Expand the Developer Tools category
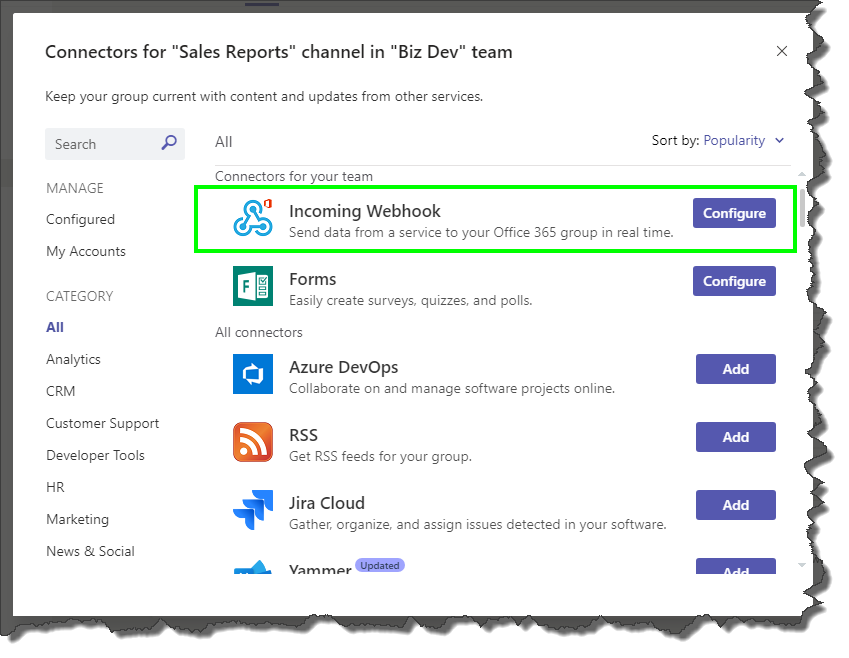This screenshot has width=849, height=658. point(95,455)
